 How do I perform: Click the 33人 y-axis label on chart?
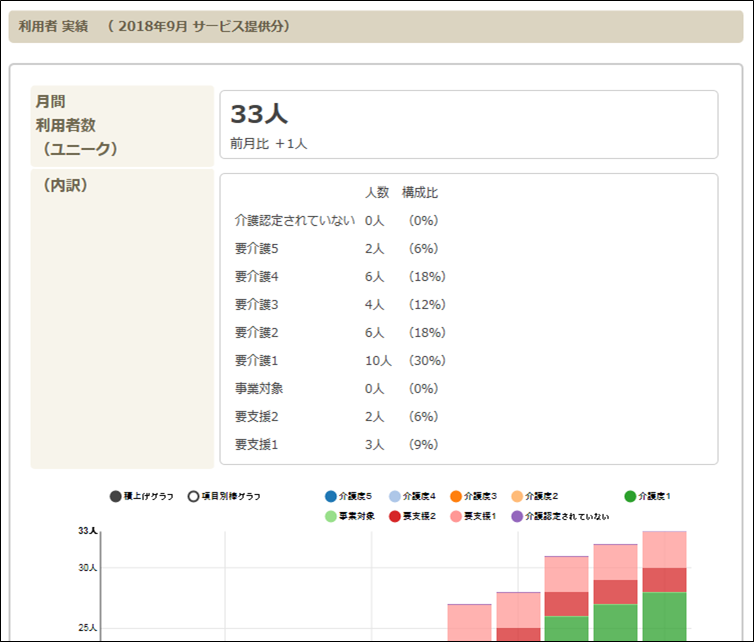pyautogui.click(x=88, y=531)
